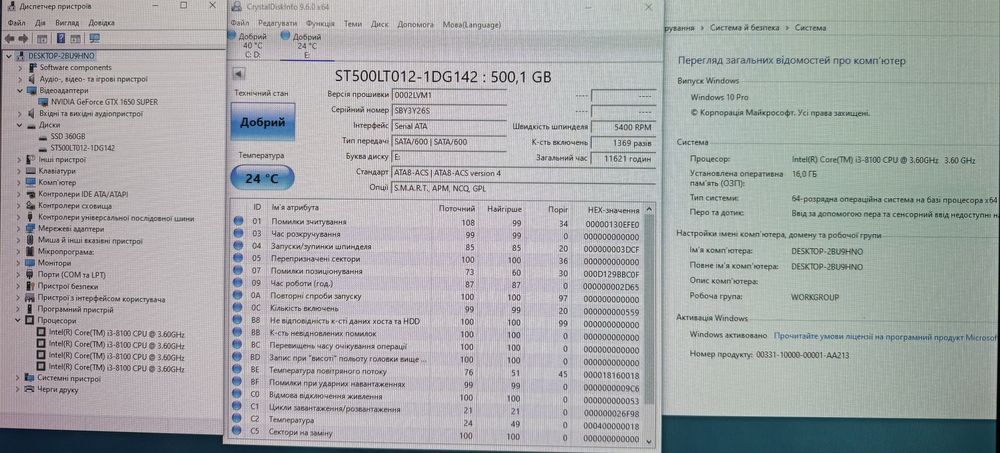Click the Система breadcrumb in the System window
Screen dimensions: 1000x453
[811, 28]
